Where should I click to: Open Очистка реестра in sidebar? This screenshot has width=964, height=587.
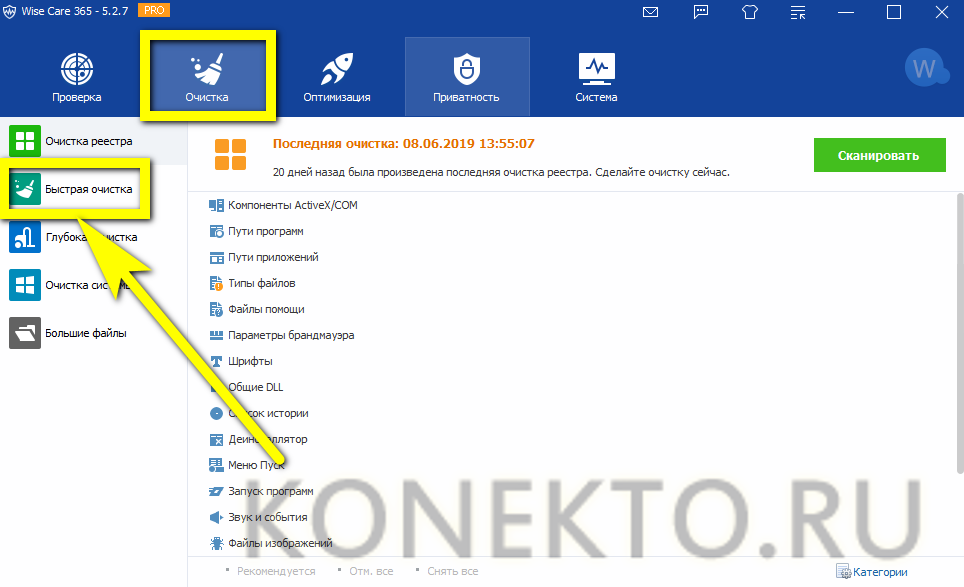[88, 141]
